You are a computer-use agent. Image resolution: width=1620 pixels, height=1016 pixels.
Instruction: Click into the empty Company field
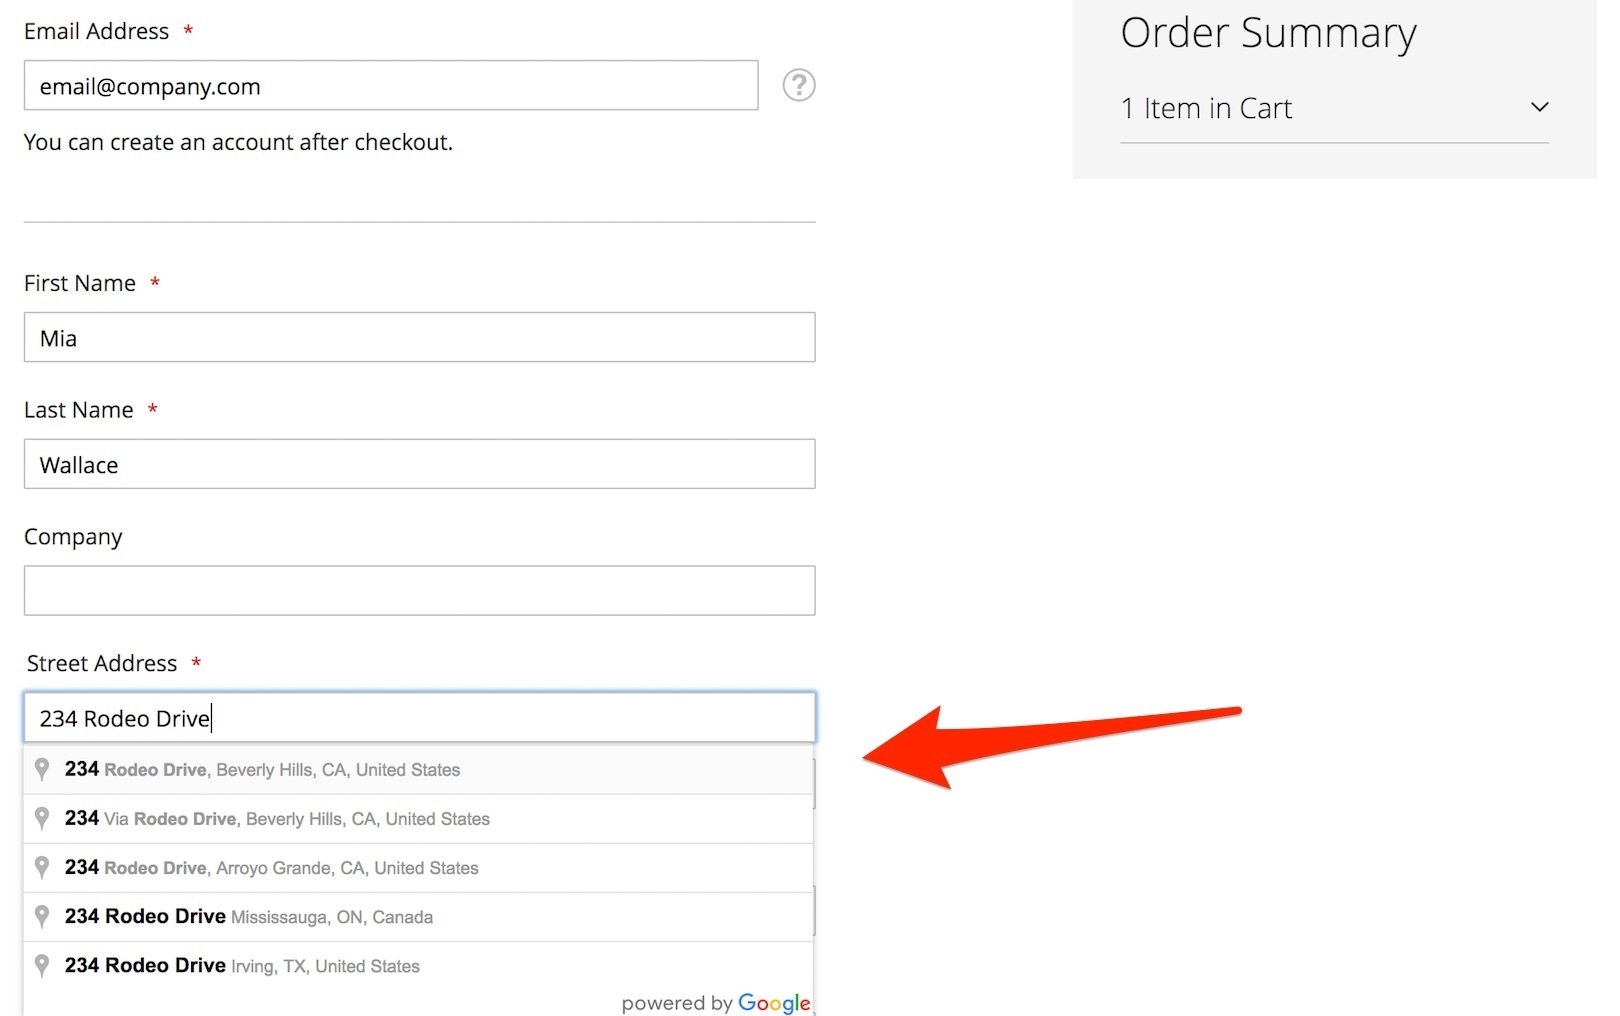[x=419, y=591]
